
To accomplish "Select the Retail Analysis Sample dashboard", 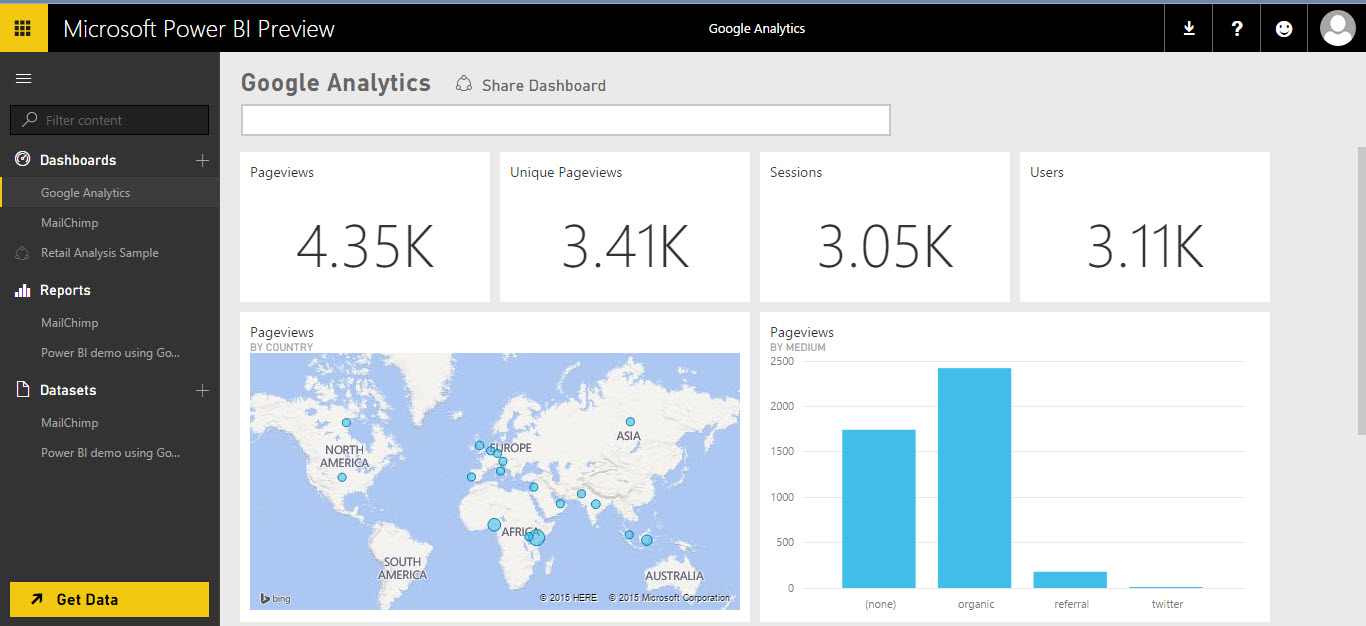I will pos(100,252).
